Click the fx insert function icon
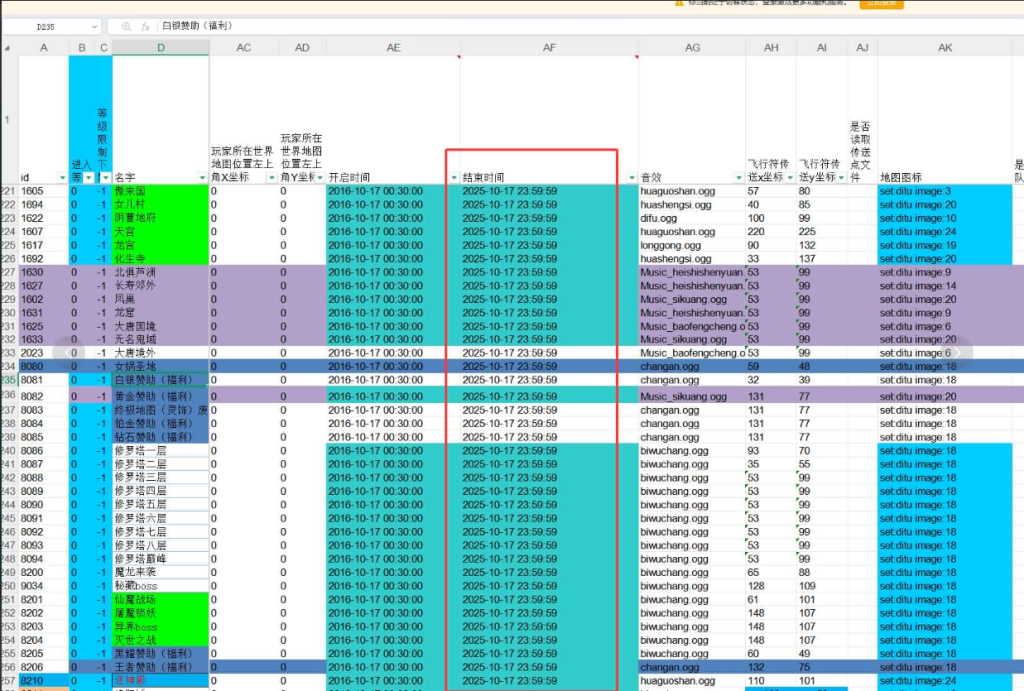This screenshot has width=1024, height=691. click(146, 27)
